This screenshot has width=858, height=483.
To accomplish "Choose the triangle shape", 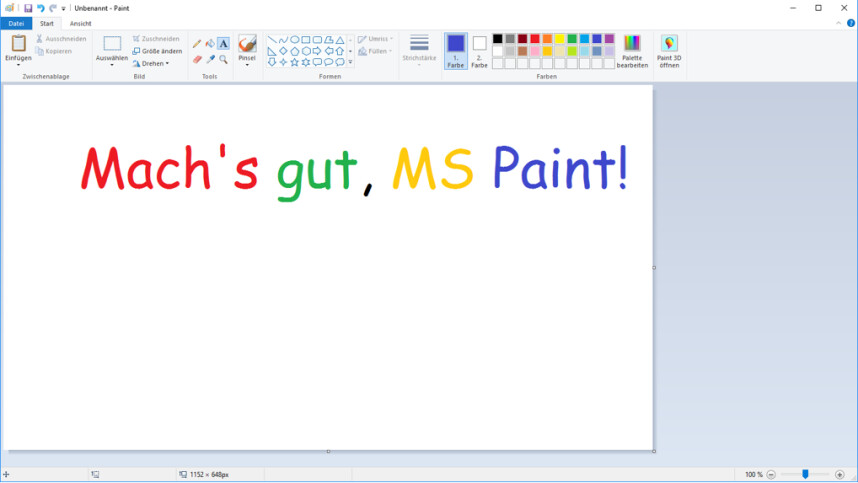I will click(x=340, y=39).
